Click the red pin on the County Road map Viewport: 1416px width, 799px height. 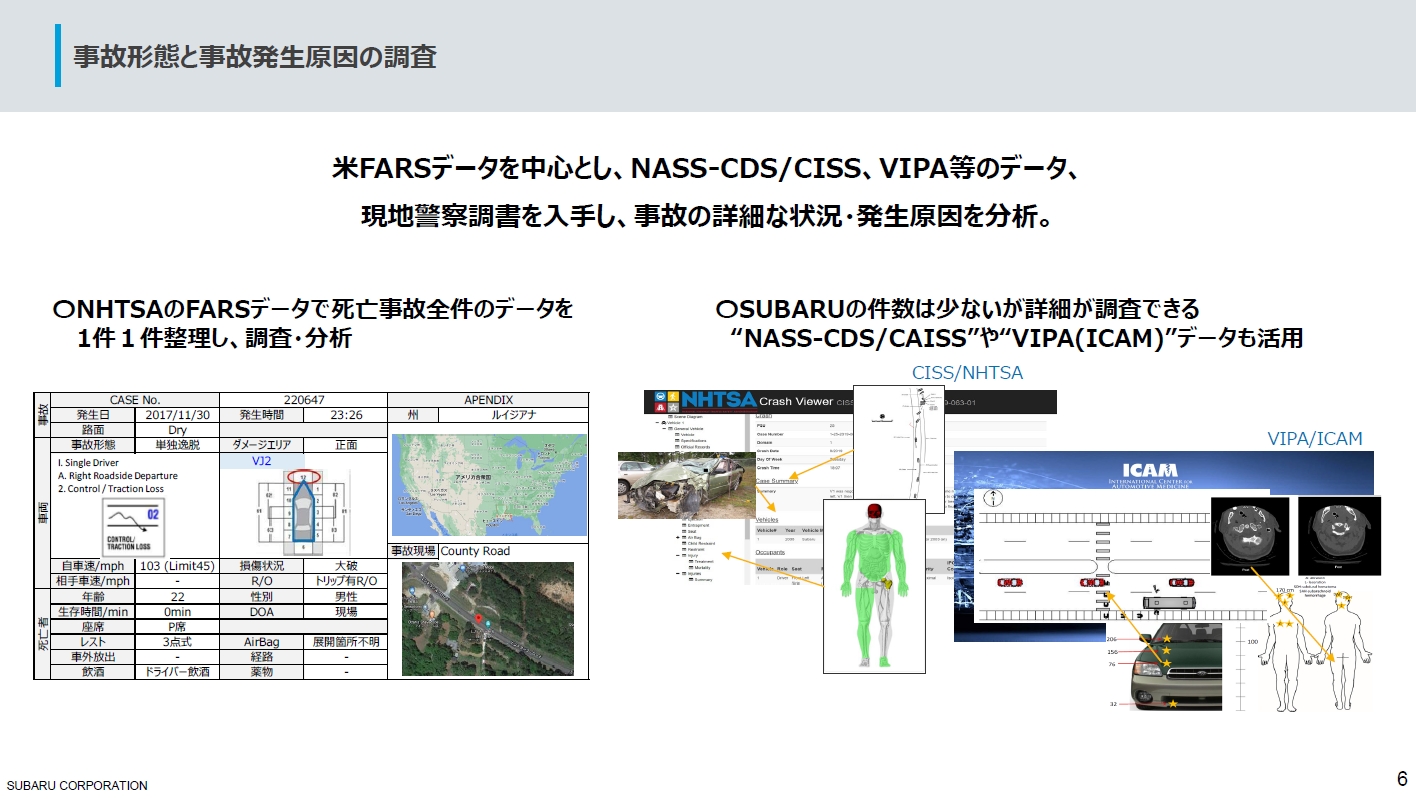point(481,618)
